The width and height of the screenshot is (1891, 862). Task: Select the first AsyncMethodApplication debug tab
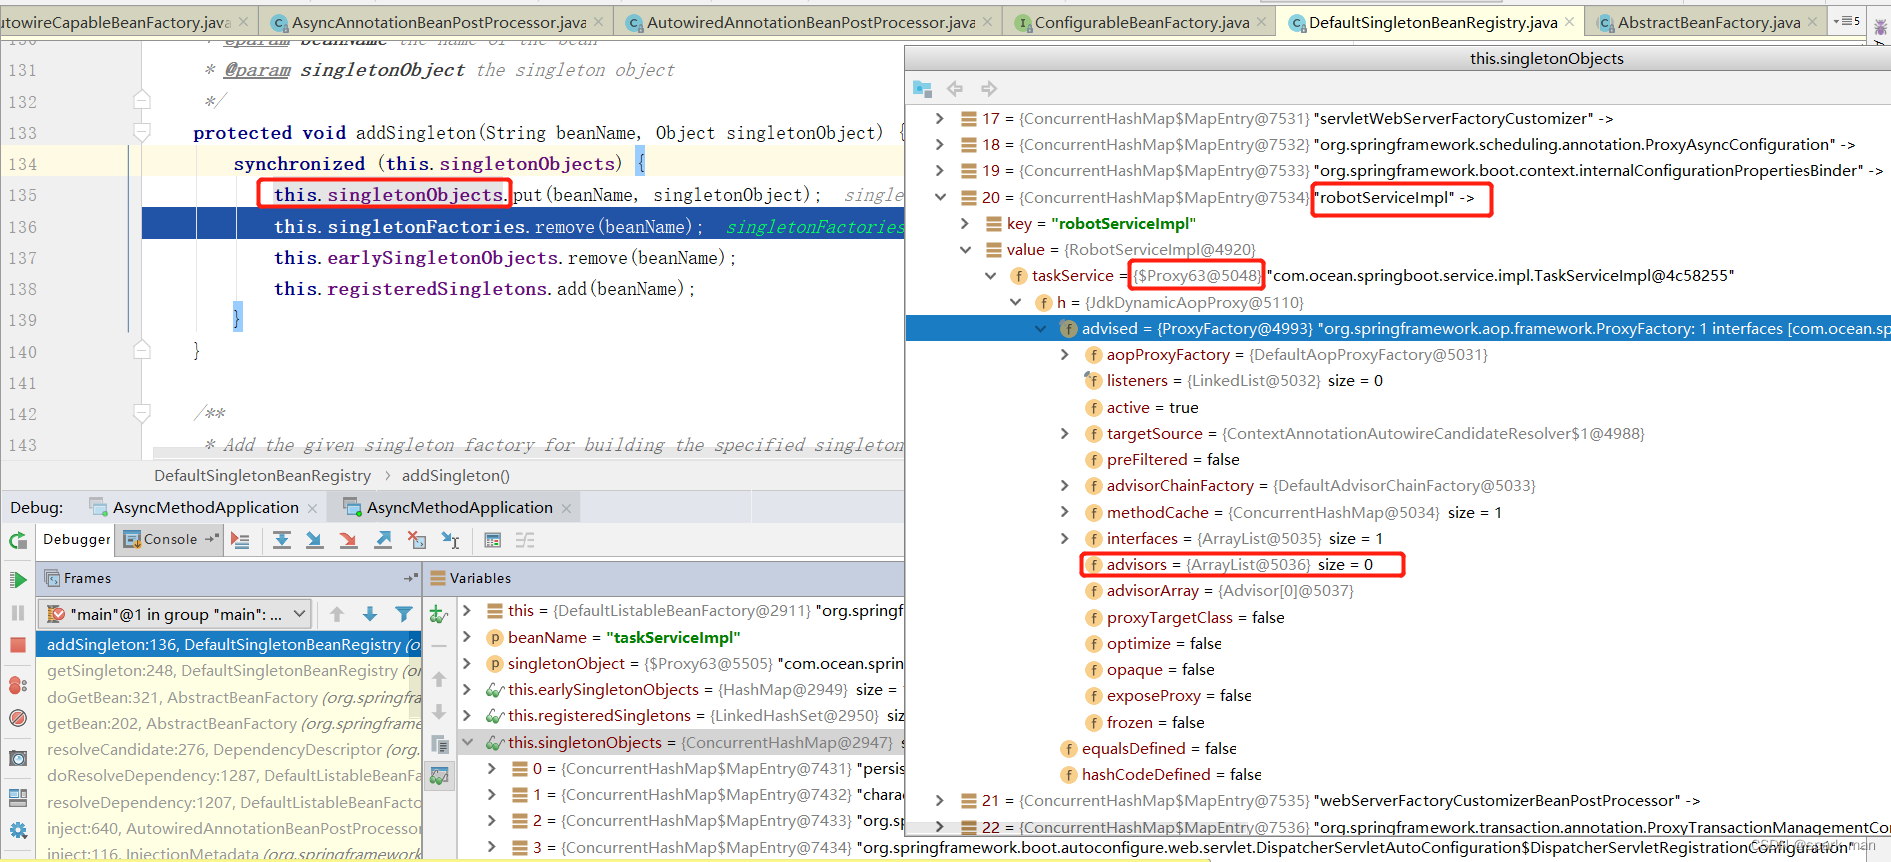(x=205, y=508)
